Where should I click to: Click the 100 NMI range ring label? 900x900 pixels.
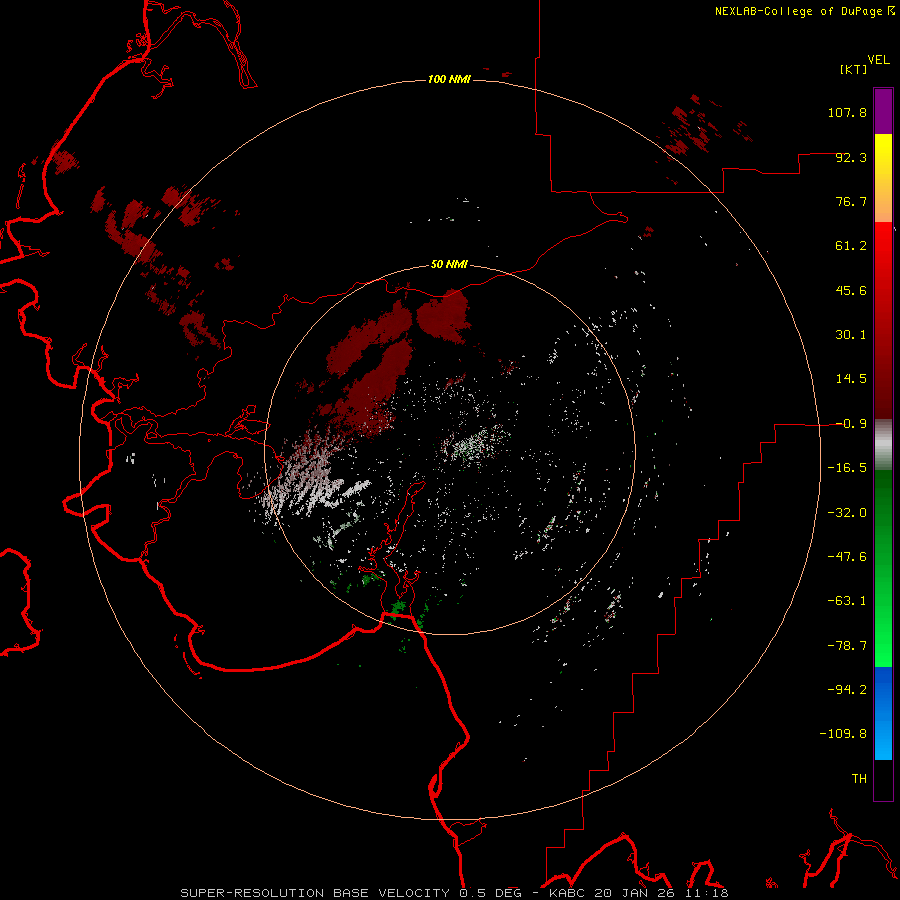click(449, 79)
